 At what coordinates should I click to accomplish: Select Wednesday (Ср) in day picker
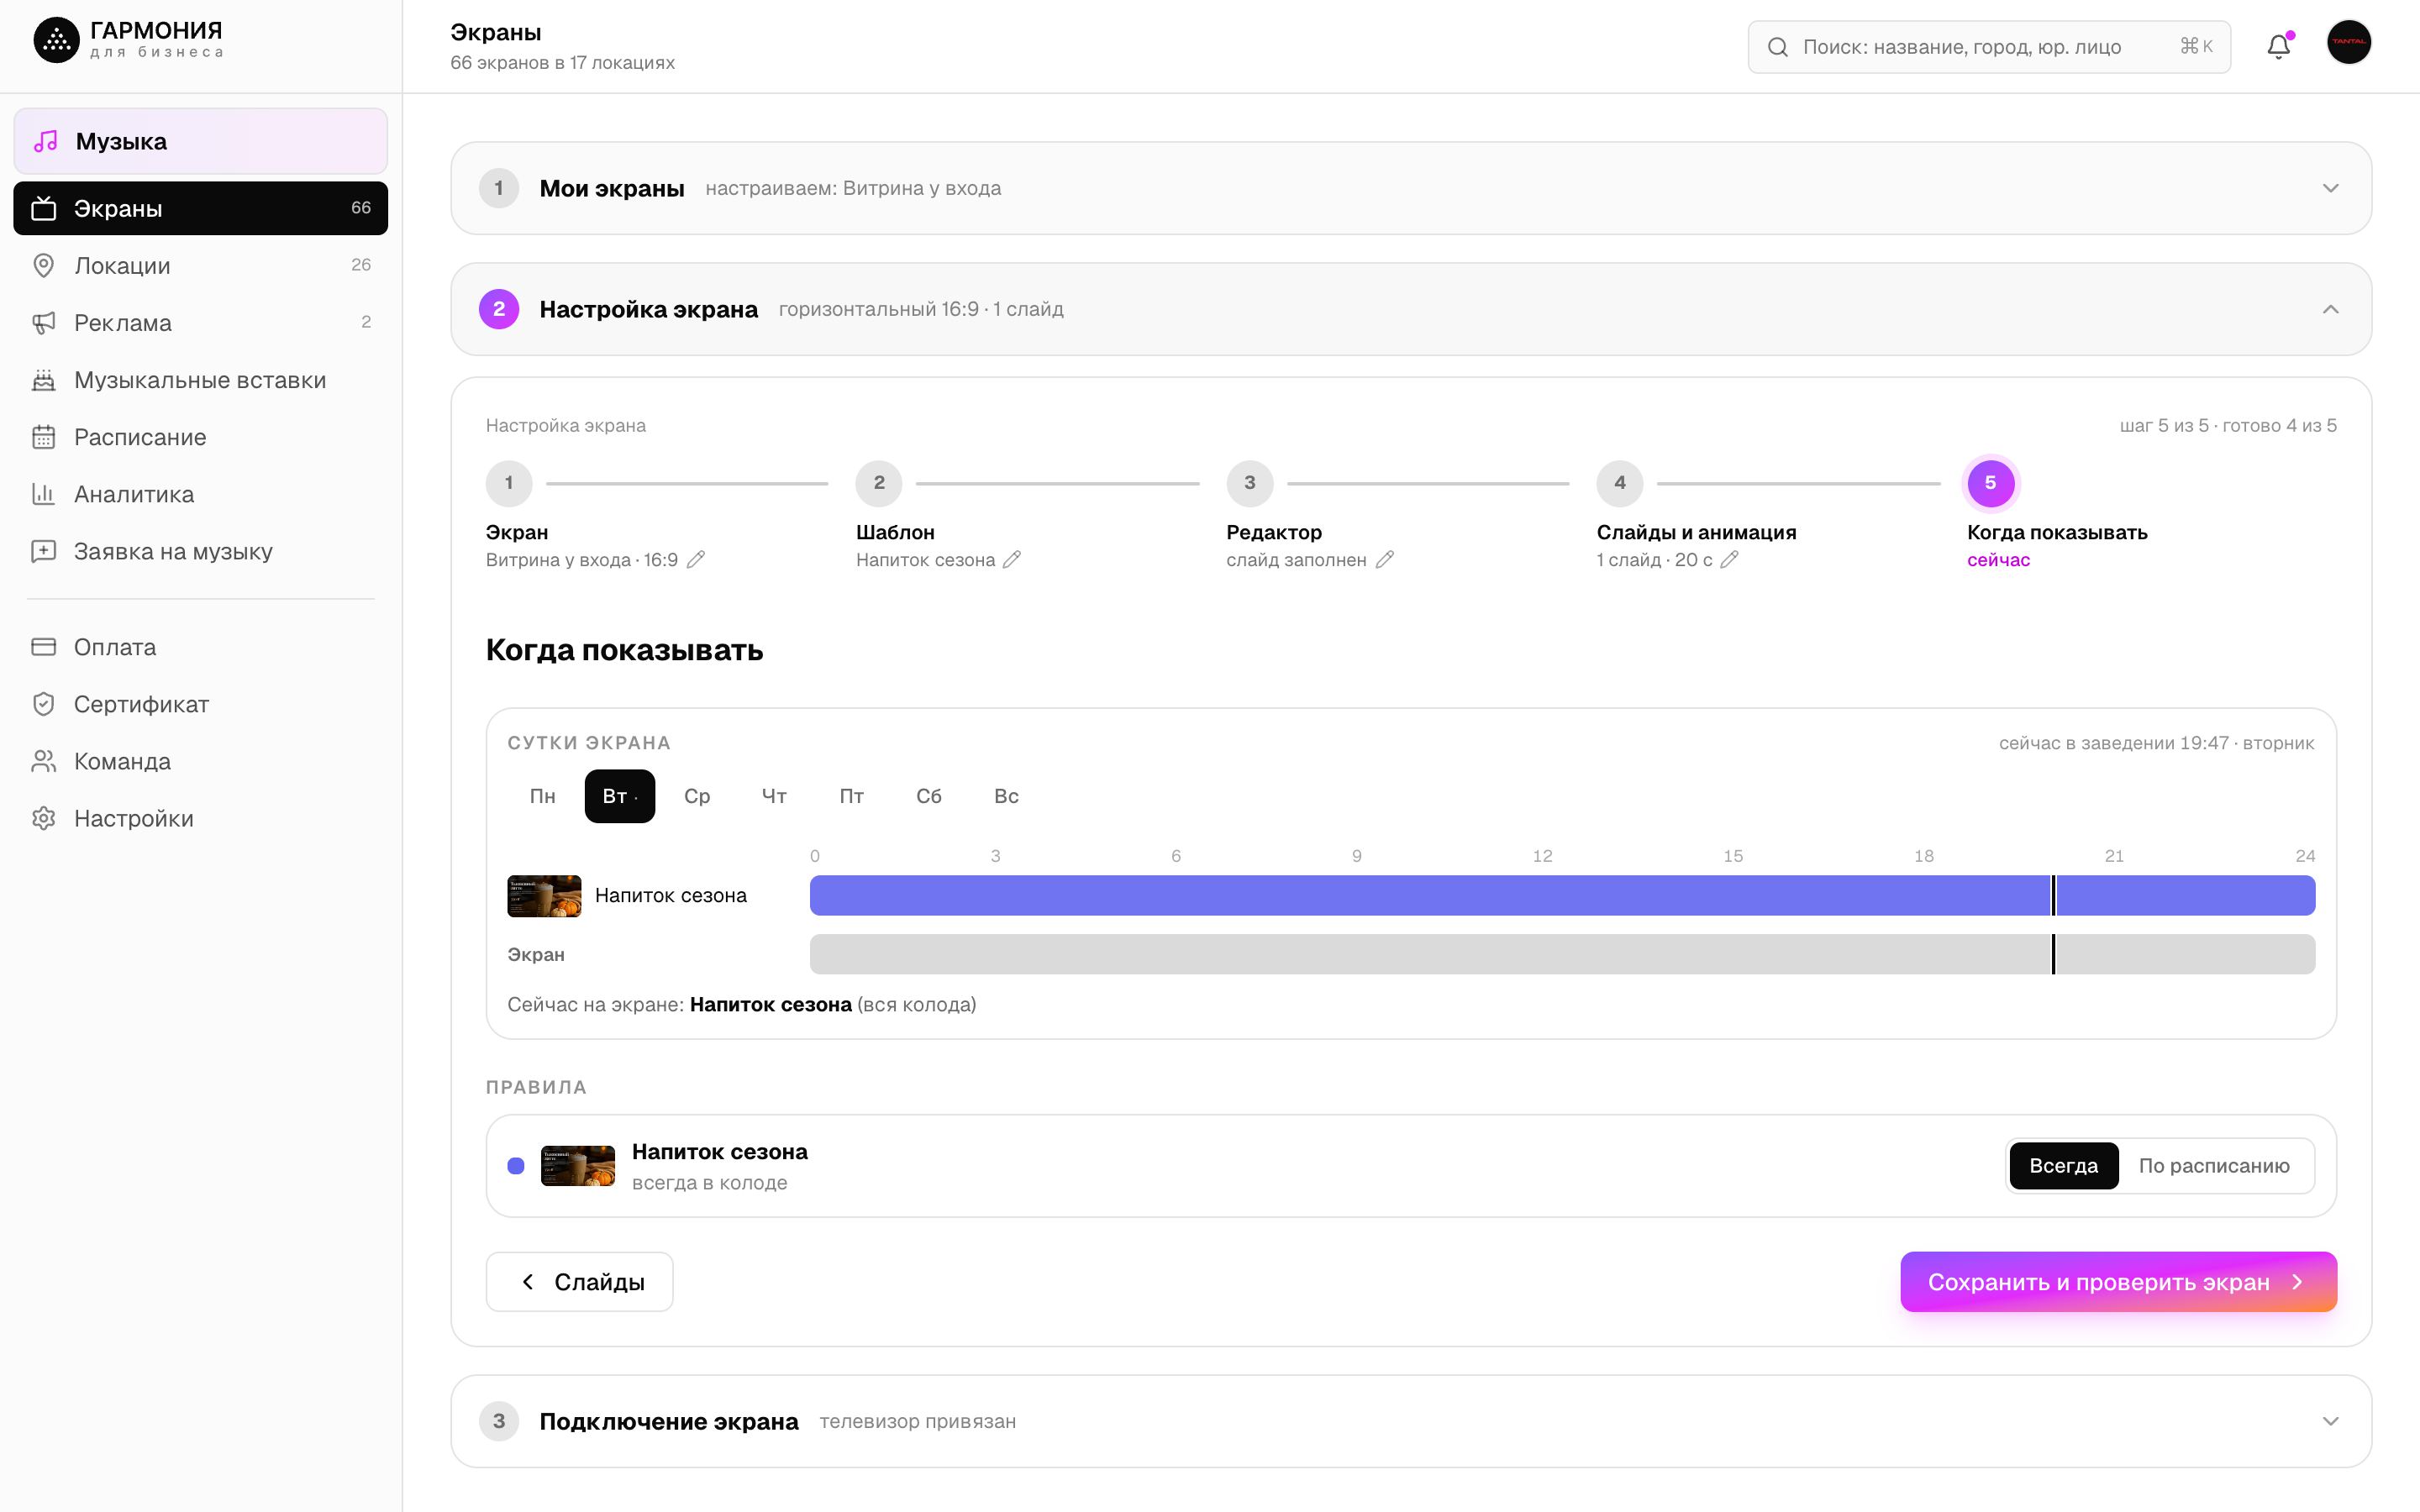click(697, 796)
